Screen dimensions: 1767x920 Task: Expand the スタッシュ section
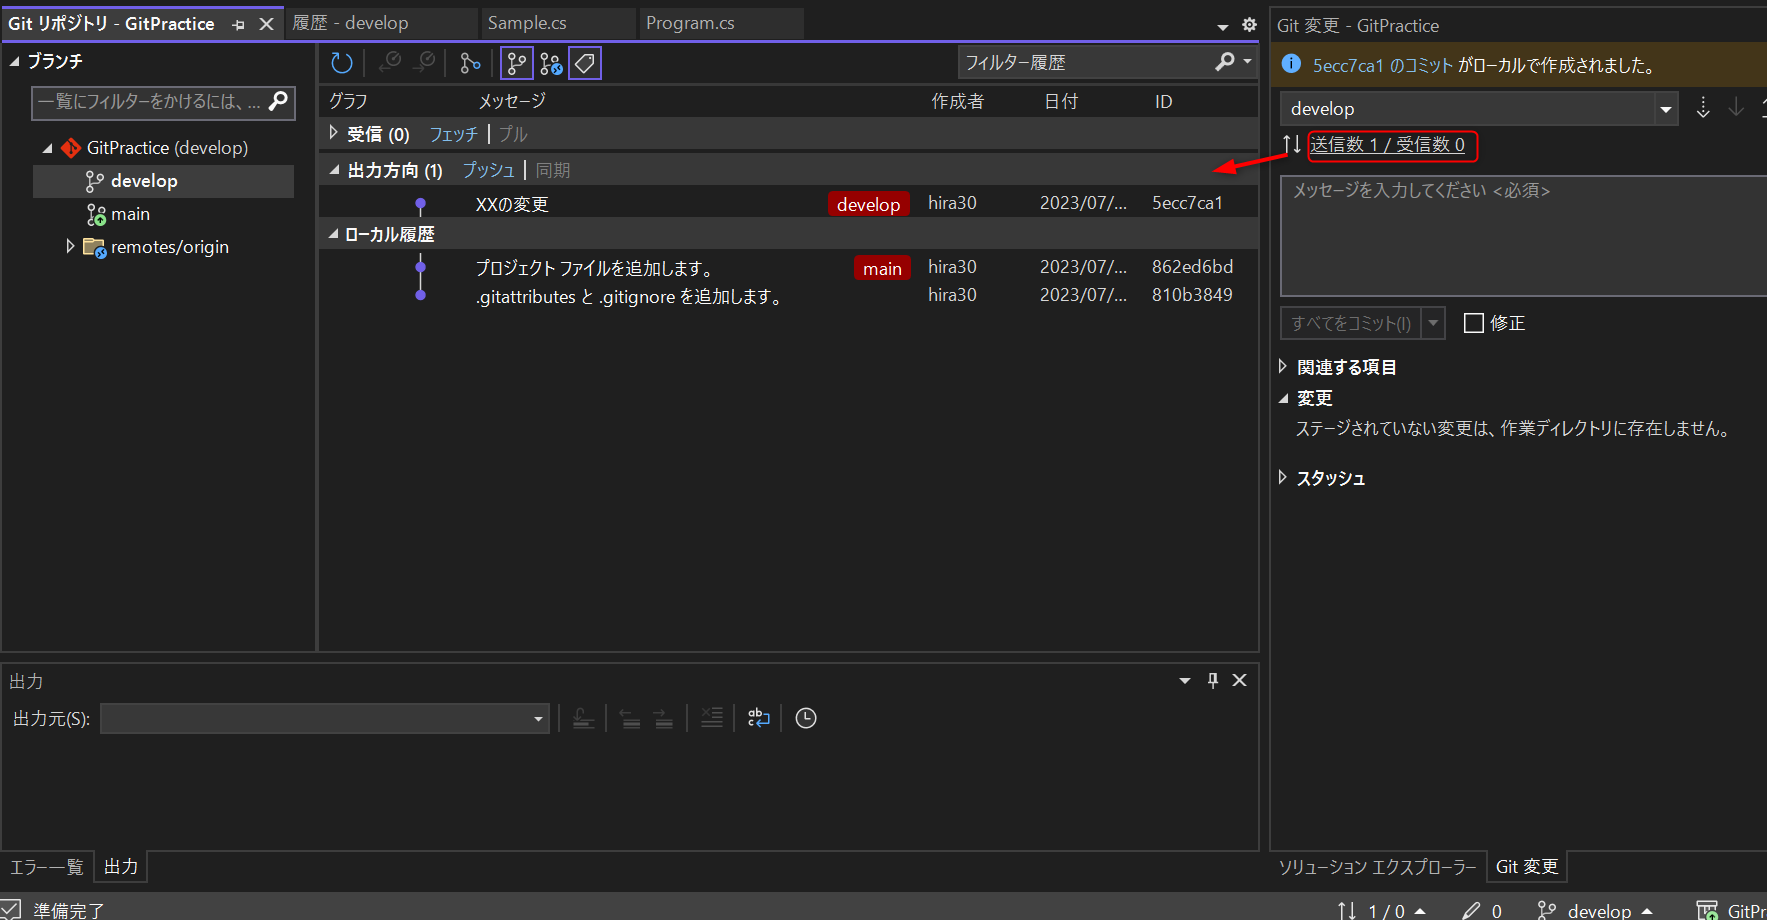[1283, 478]
